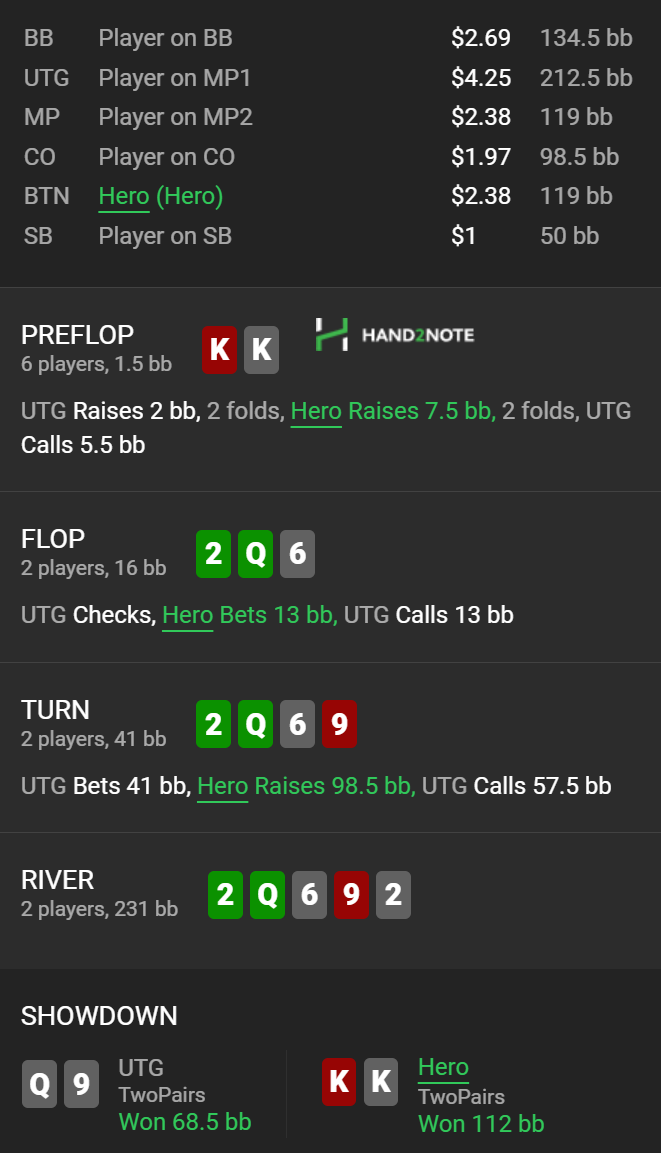661x1153 pixels.
Task: Open the Hero link in showdown
Action: pyautogui.click(x=443, y=1067)
